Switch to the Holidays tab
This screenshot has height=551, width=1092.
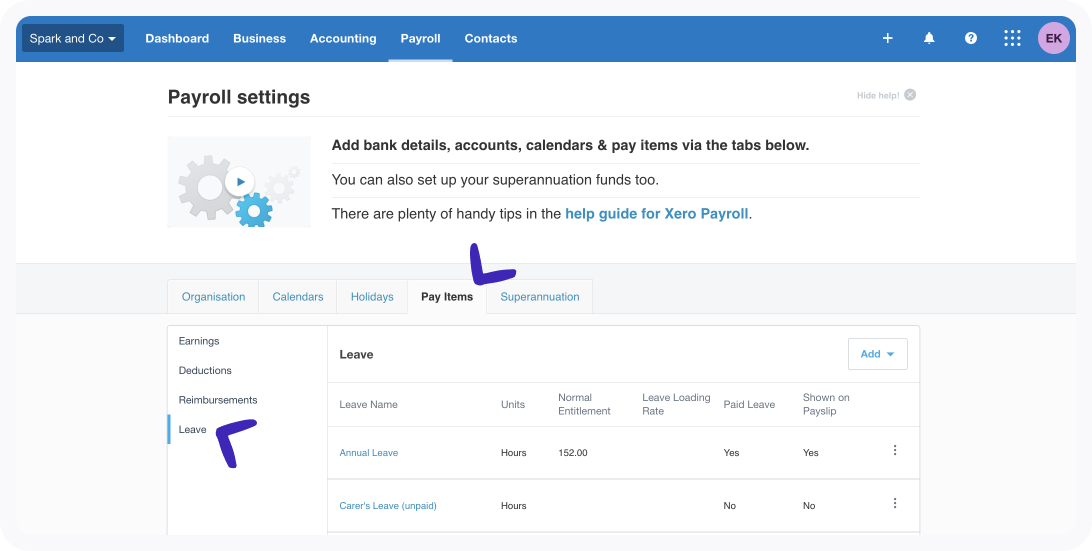tap(372, 297)
